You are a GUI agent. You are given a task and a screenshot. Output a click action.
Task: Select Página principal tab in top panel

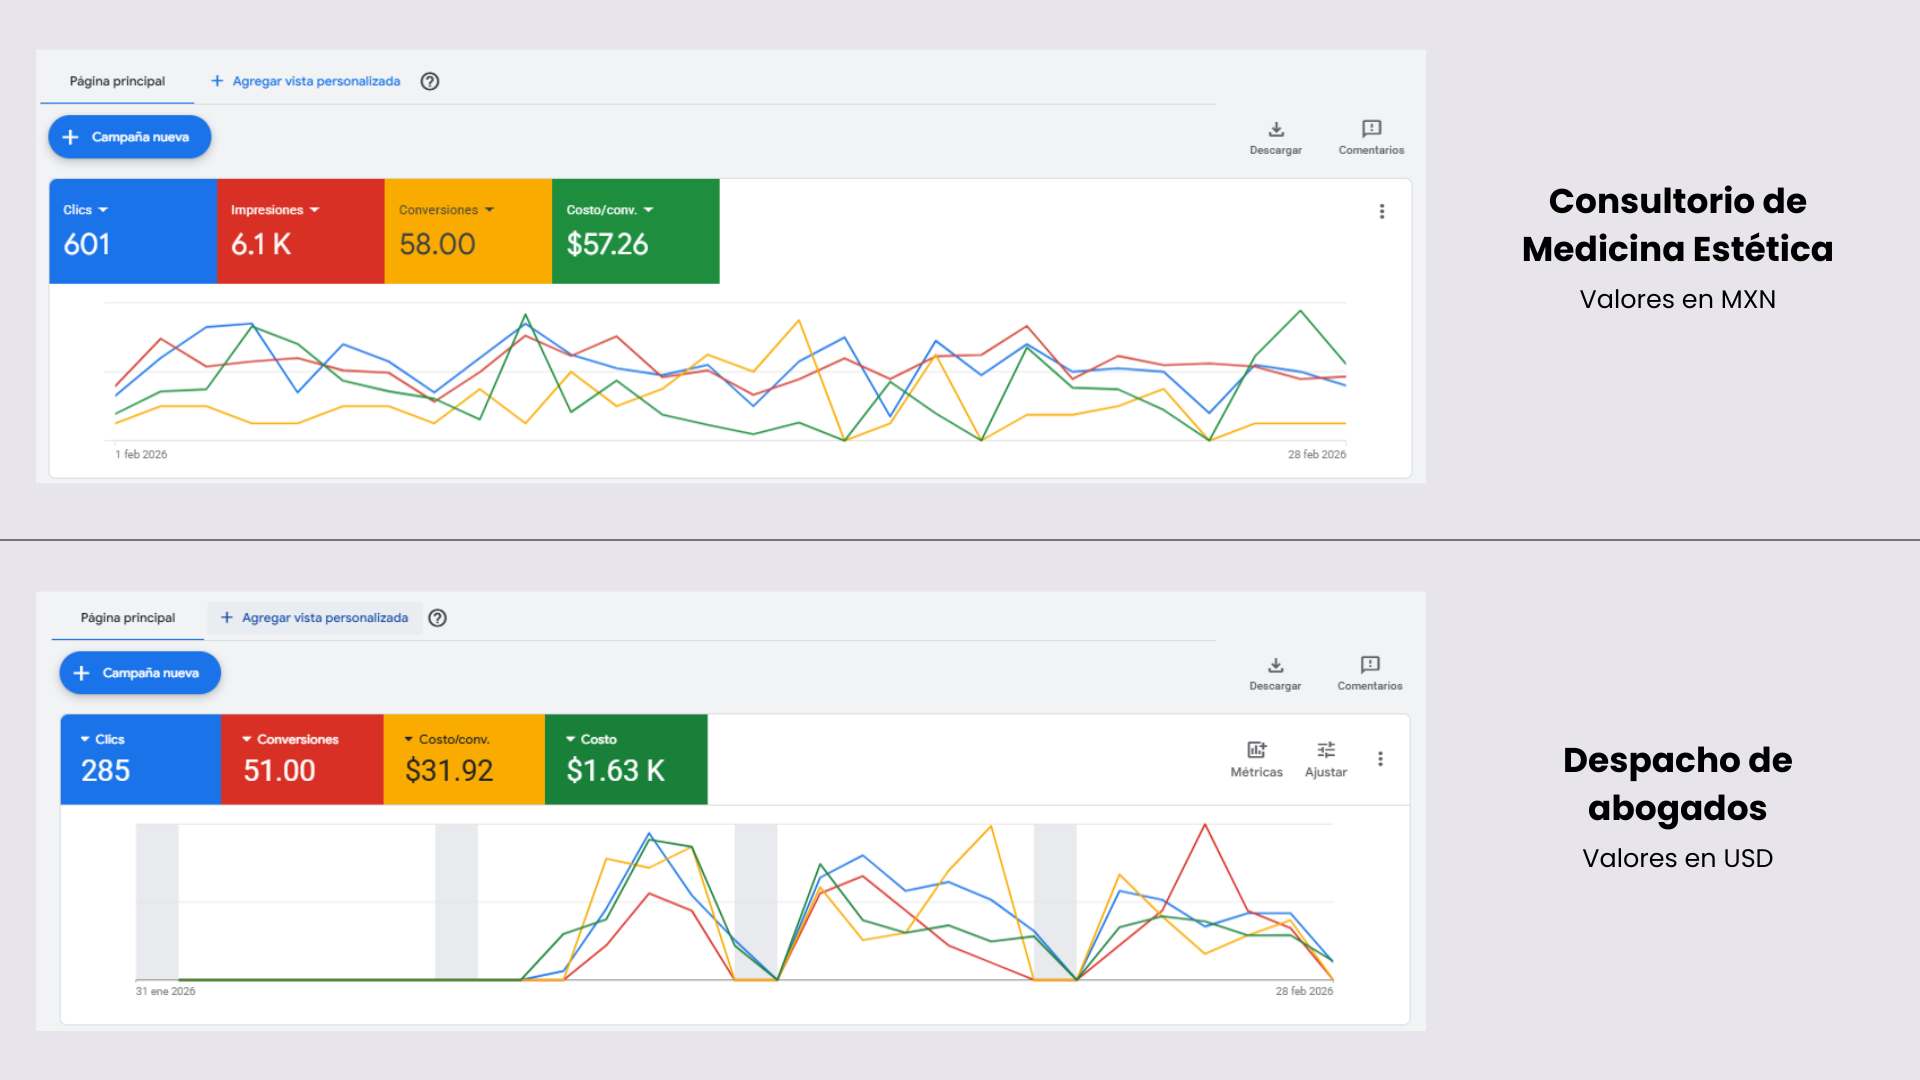coord(117,82)
